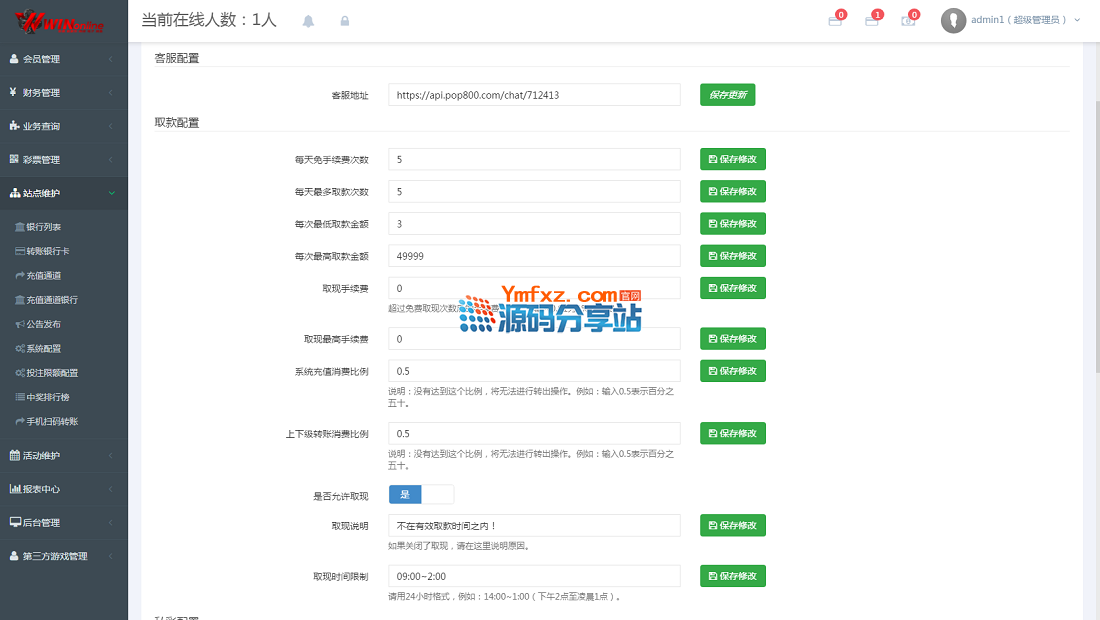The width and height of the screenshot is (1100, 620).
Task: Select 系统配置 in the sidebar
Action: click(44, 348)
